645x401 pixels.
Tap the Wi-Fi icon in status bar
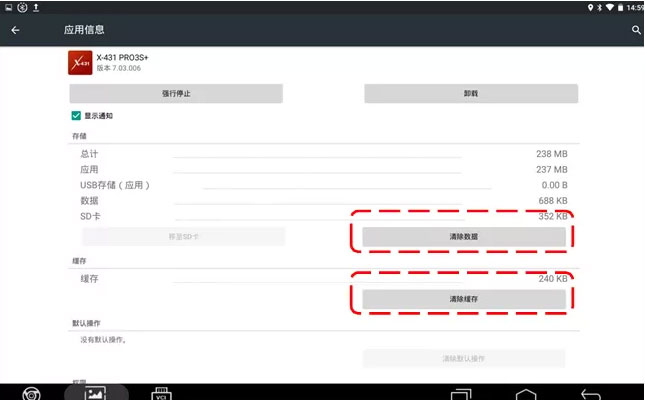pyautogui.click(x=610, y=7)
